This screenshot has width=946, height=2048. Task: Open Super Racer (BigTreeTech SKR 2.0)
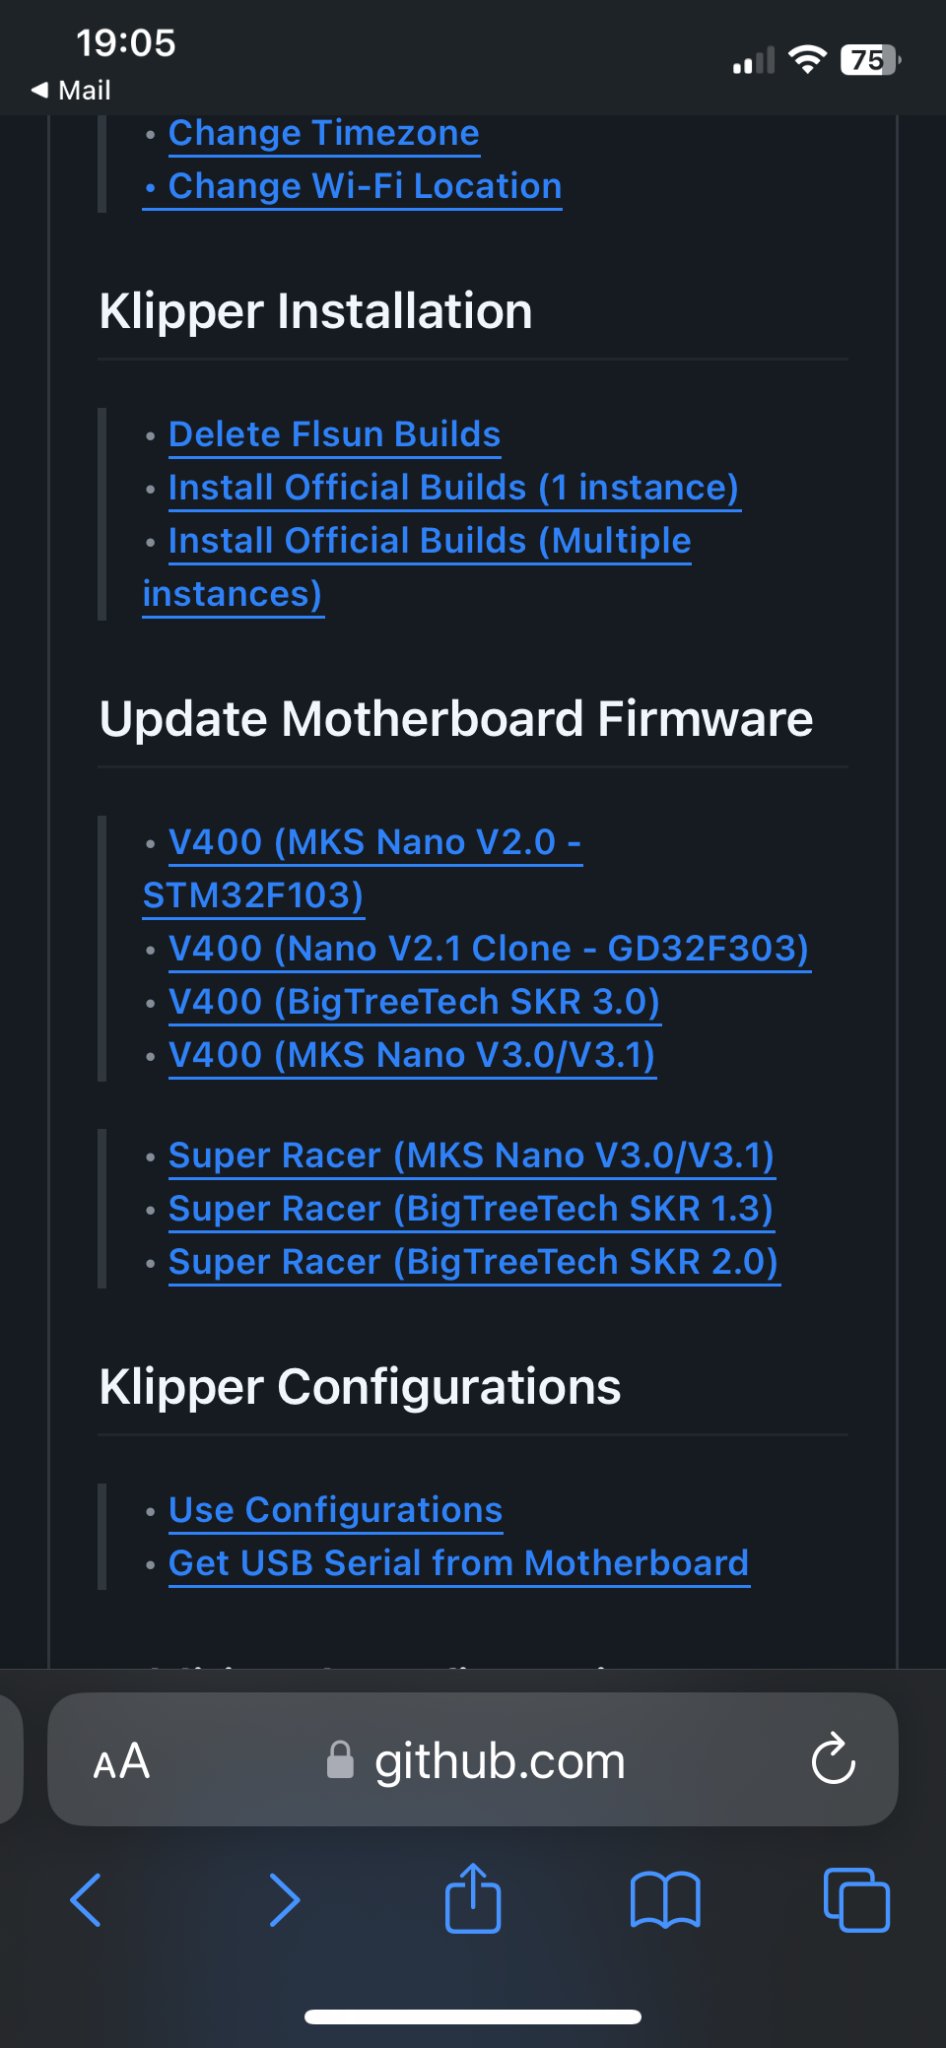474,1262
